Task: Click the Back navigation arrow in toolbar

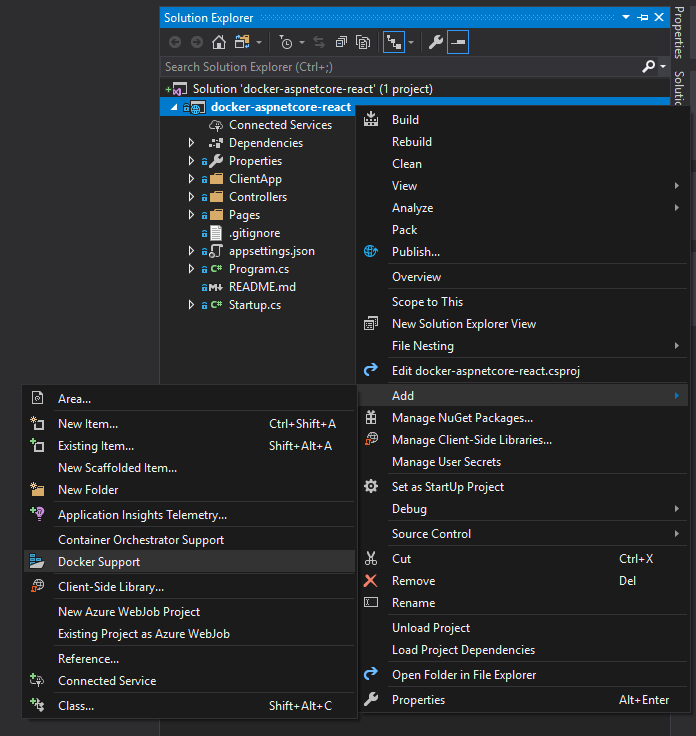Action: tap(175, 42)
